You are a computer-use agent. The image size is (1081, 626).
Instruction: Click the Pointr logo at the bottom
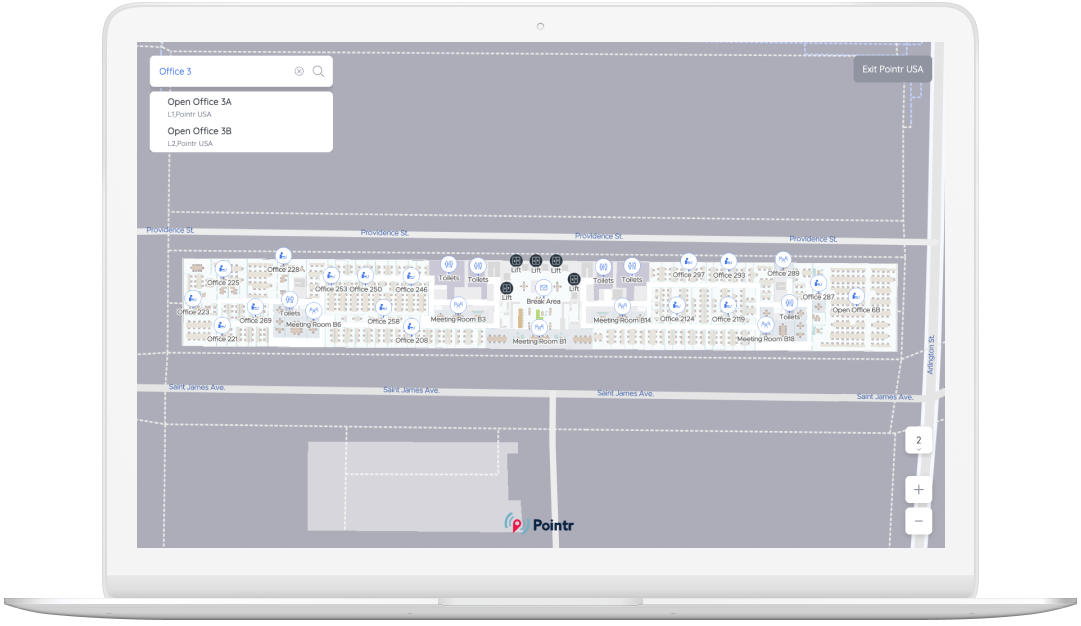(538, 523)
